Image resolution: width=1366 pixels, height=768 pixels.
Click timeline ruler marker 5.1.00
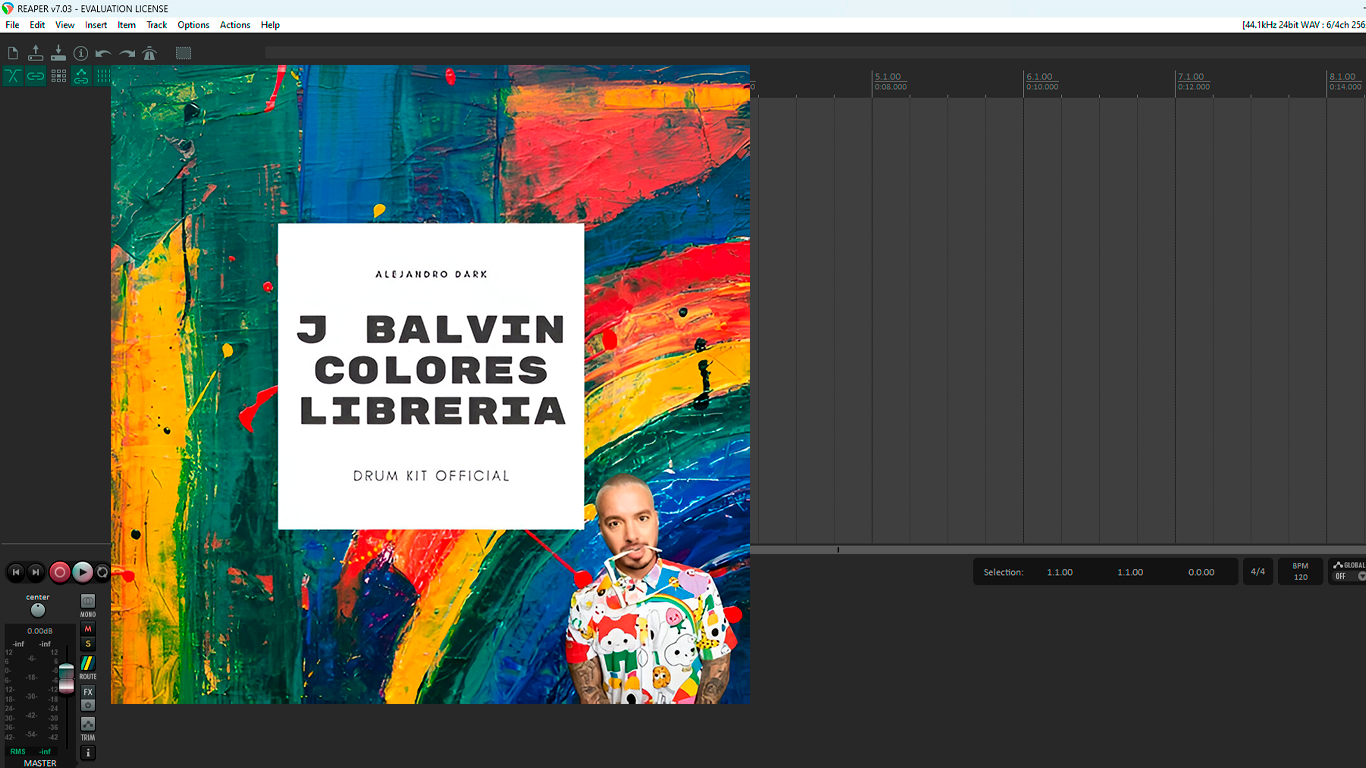tap(888, 77)
